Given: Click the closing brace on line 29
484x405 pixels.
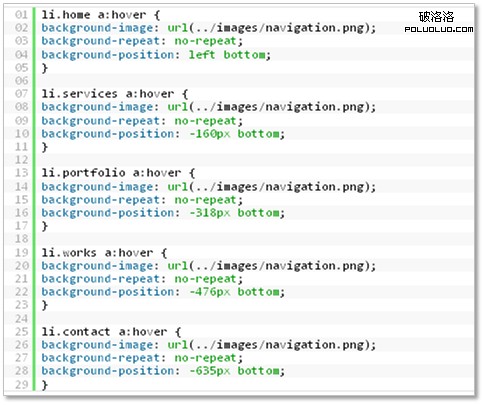Looking at the screenshot, I should tap(45, 385).
